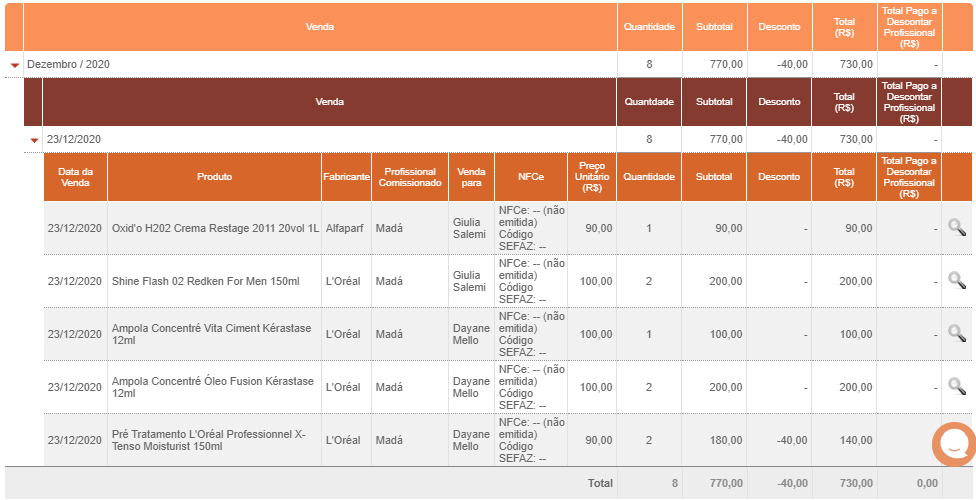The height and width of the screenshot is (500, 976).
Task: Click the 90,00 unit price of Pré Tratamento
Action: [x=599, y=440]
